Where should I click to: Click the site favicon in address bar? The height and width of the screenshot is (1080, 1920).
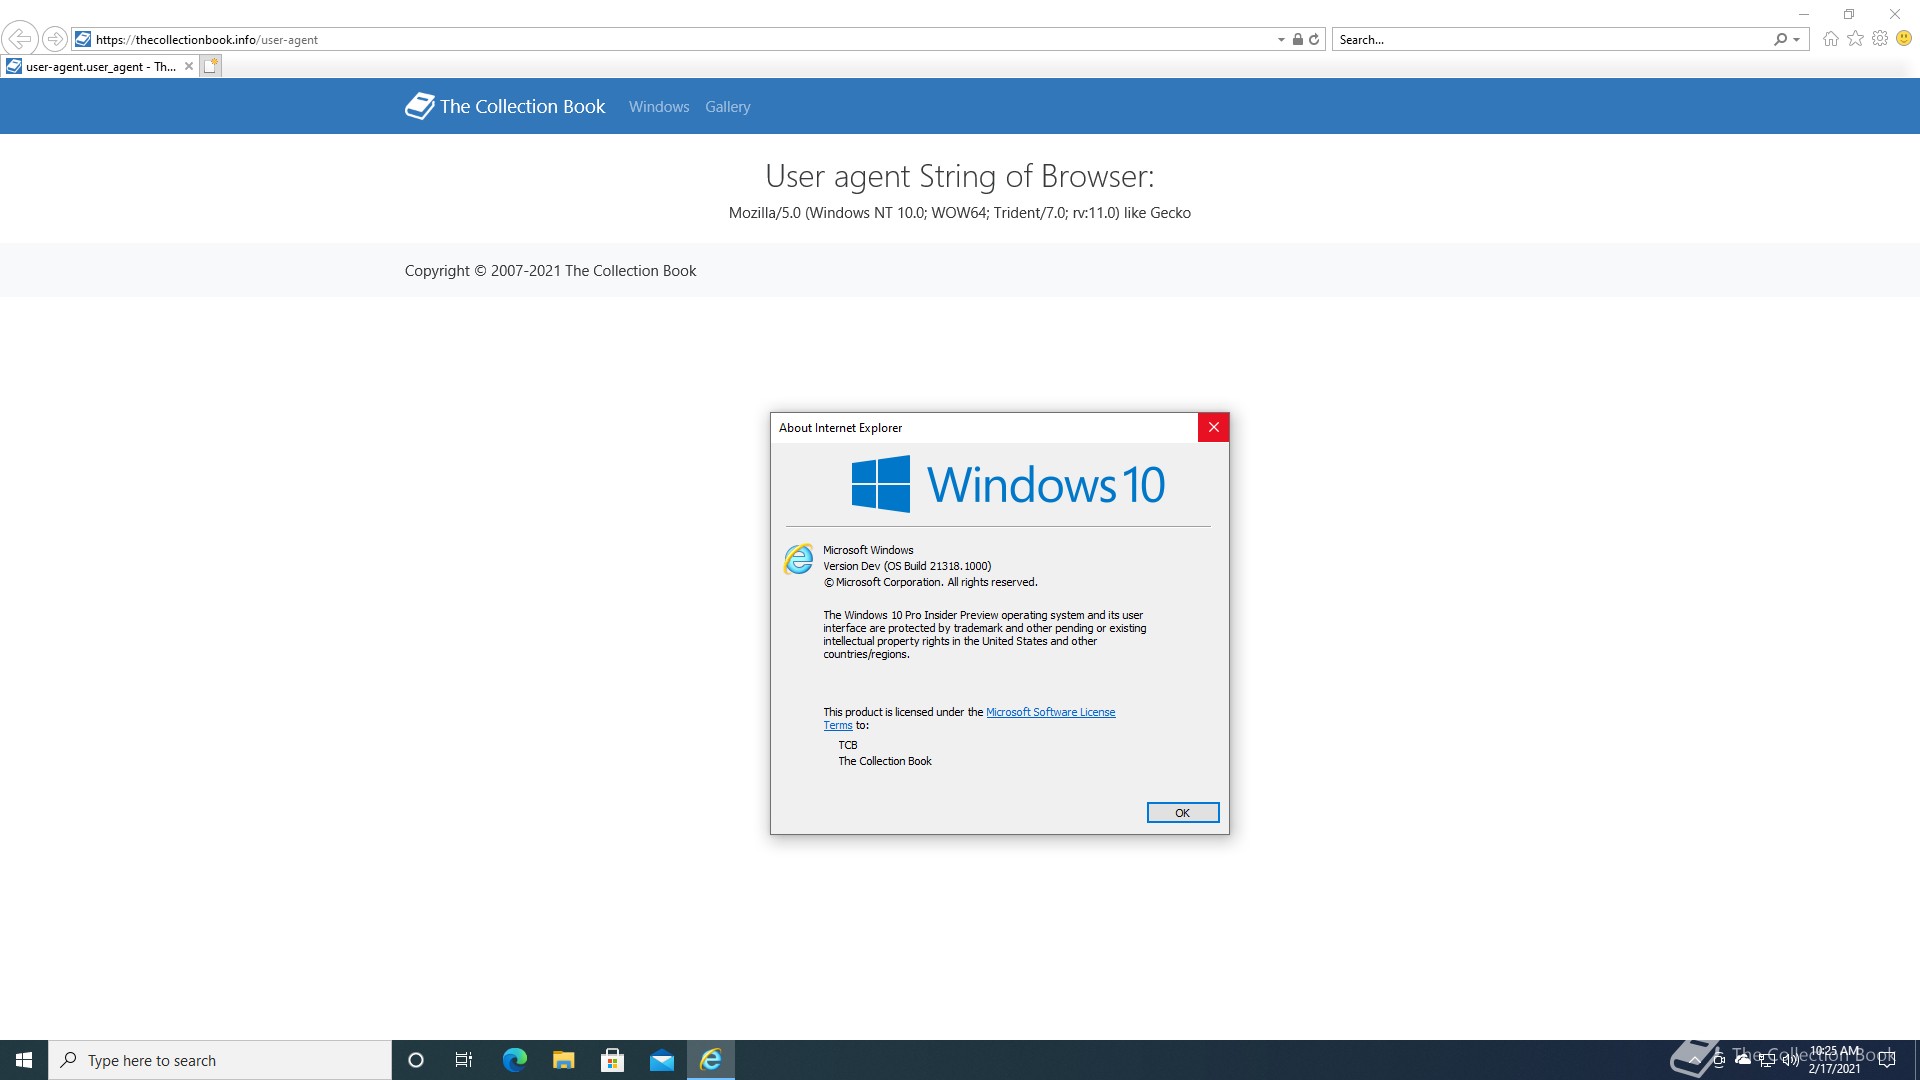[83, 39]
